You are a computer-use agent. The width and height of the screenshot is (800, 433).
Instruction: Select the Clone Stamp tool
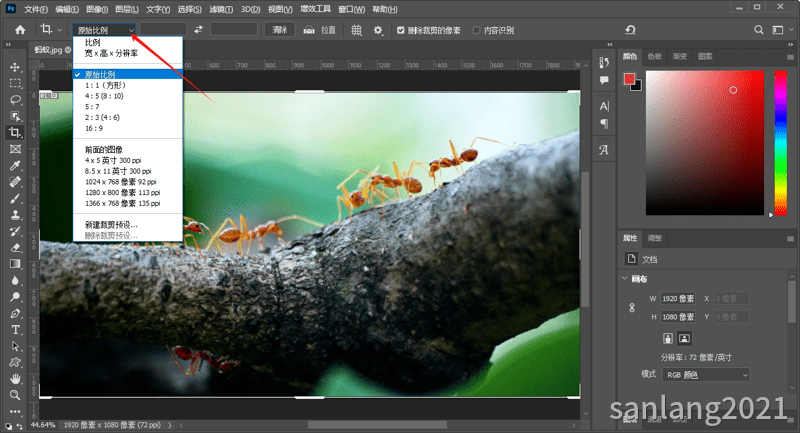coord(15,215)
